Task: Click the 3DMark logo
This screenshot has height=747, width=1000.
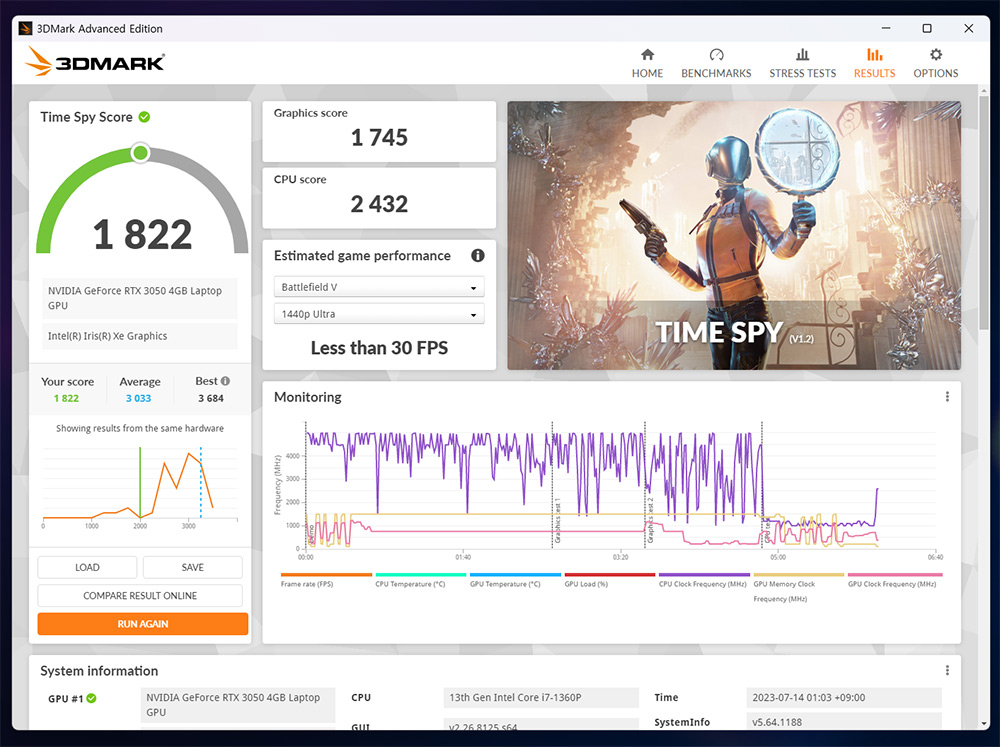Action: 95,61
